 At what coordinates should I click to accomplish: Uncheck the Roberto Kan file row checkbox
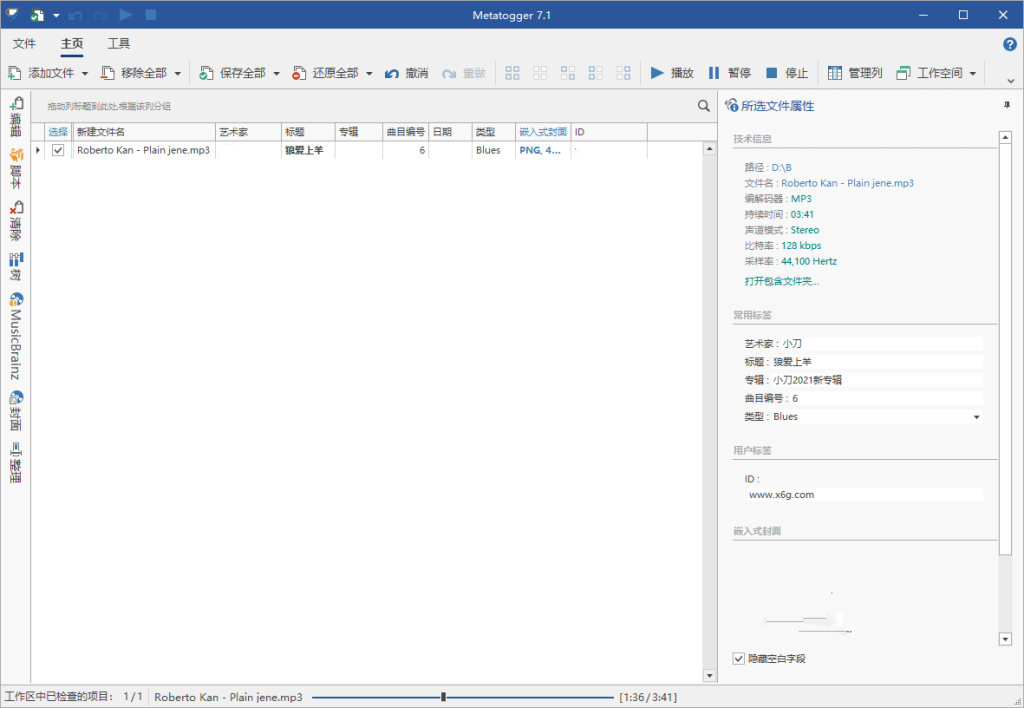[58, 150]
